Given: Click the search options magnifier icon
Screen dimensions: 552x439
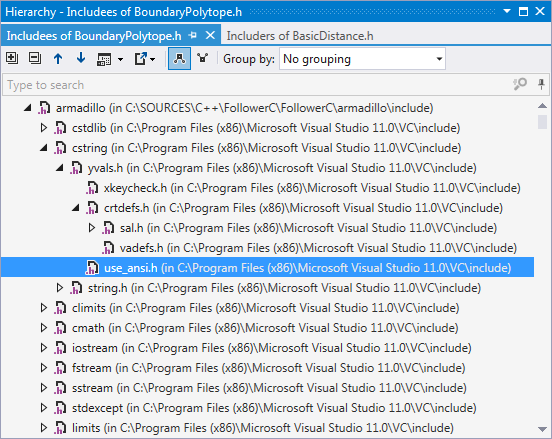Looking at the screenshot, I should pos(520,84).
